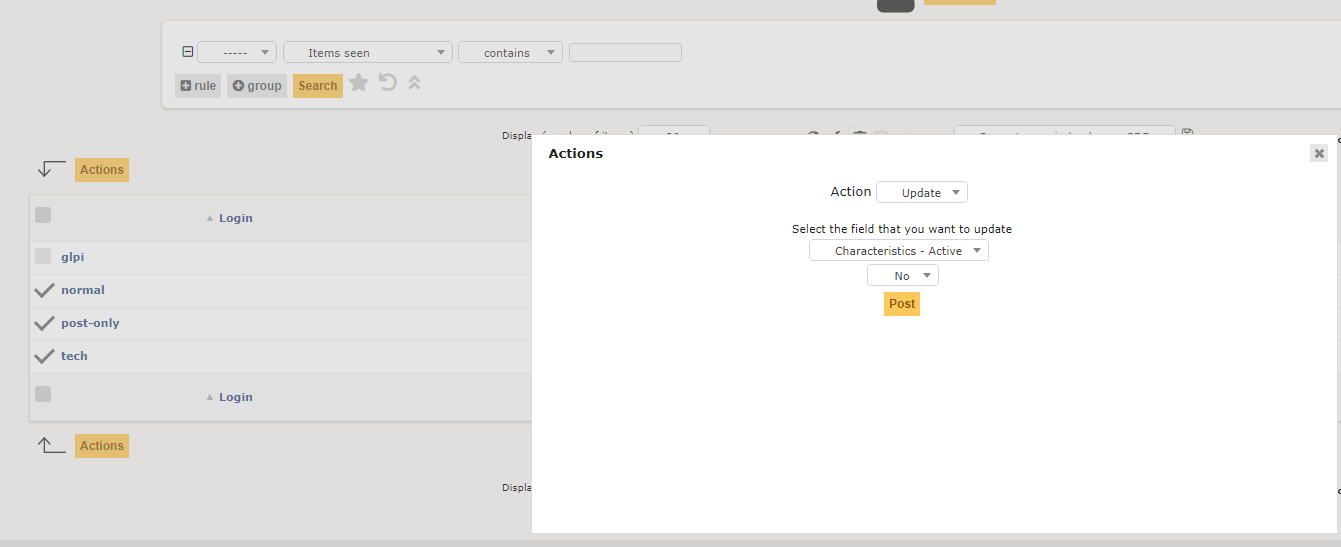
Task: Uncheck the post-only user row
Action: (44, 323)
